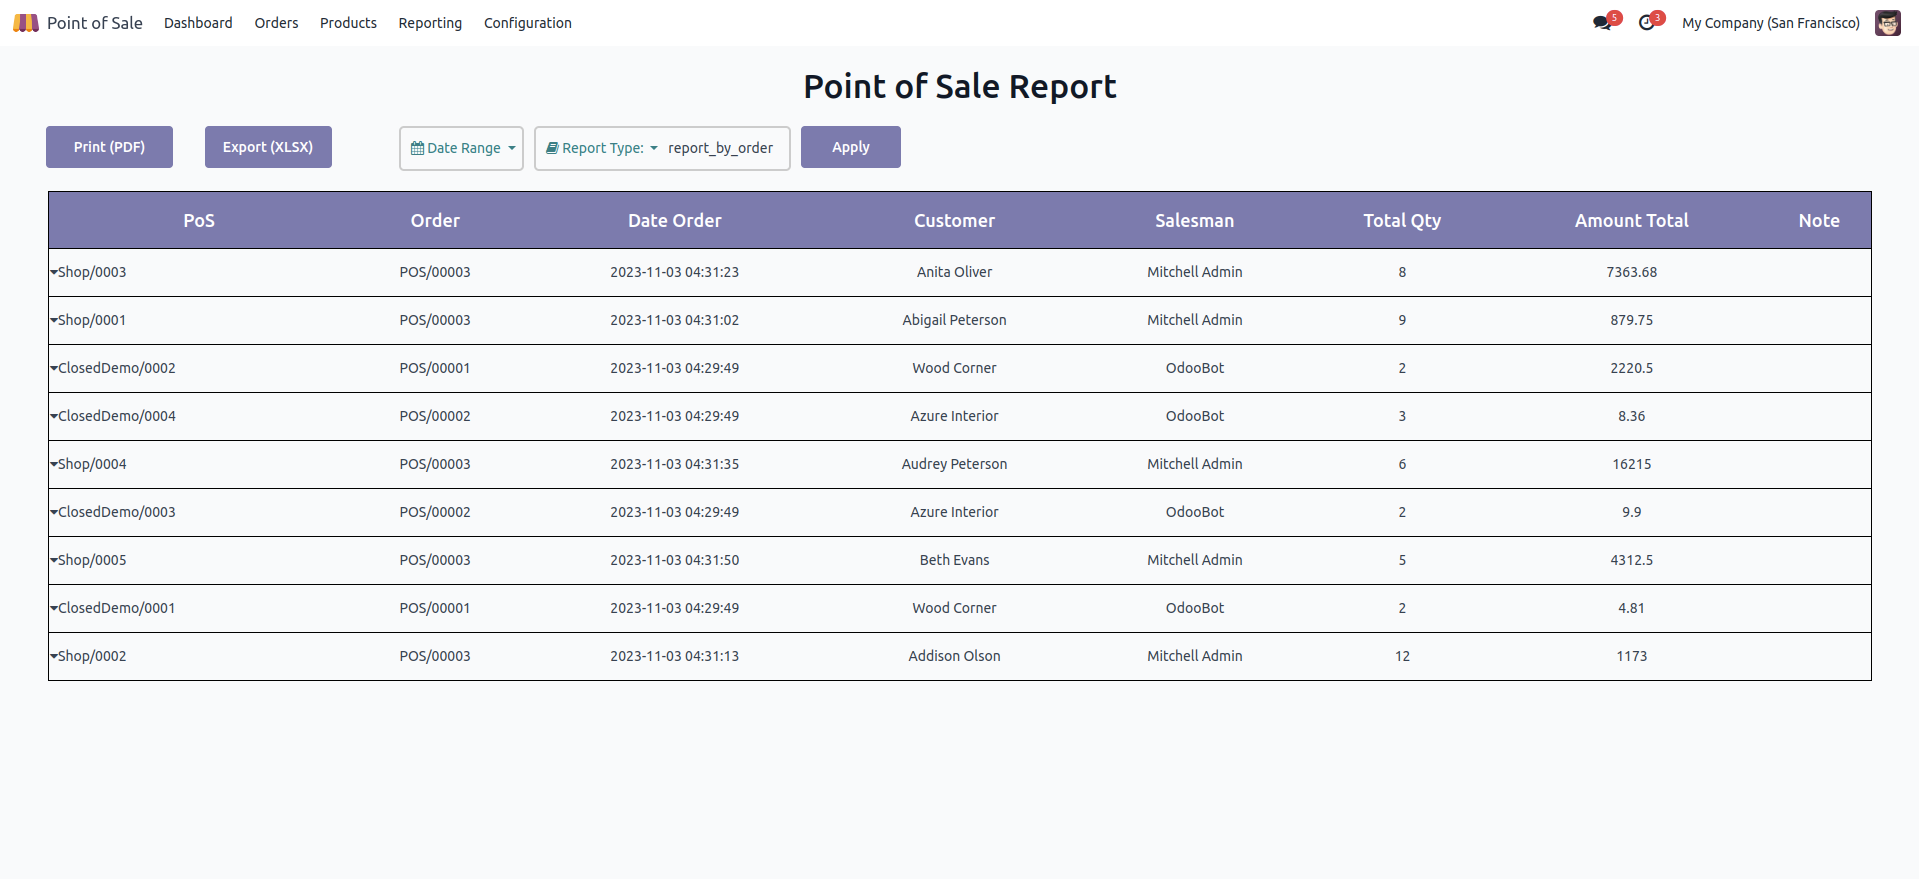Go to the Dashboard menu
This screenshot has height=879, width=1919.
pyautogui.click(x=198, y=23)
